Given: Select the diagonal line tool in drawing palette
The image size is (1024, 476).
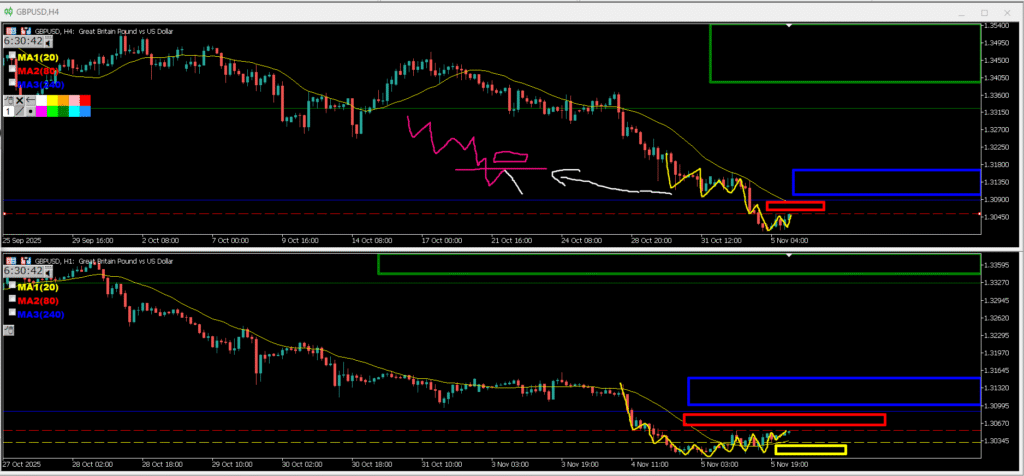Looking at the screenshot, I should point(20,111).
